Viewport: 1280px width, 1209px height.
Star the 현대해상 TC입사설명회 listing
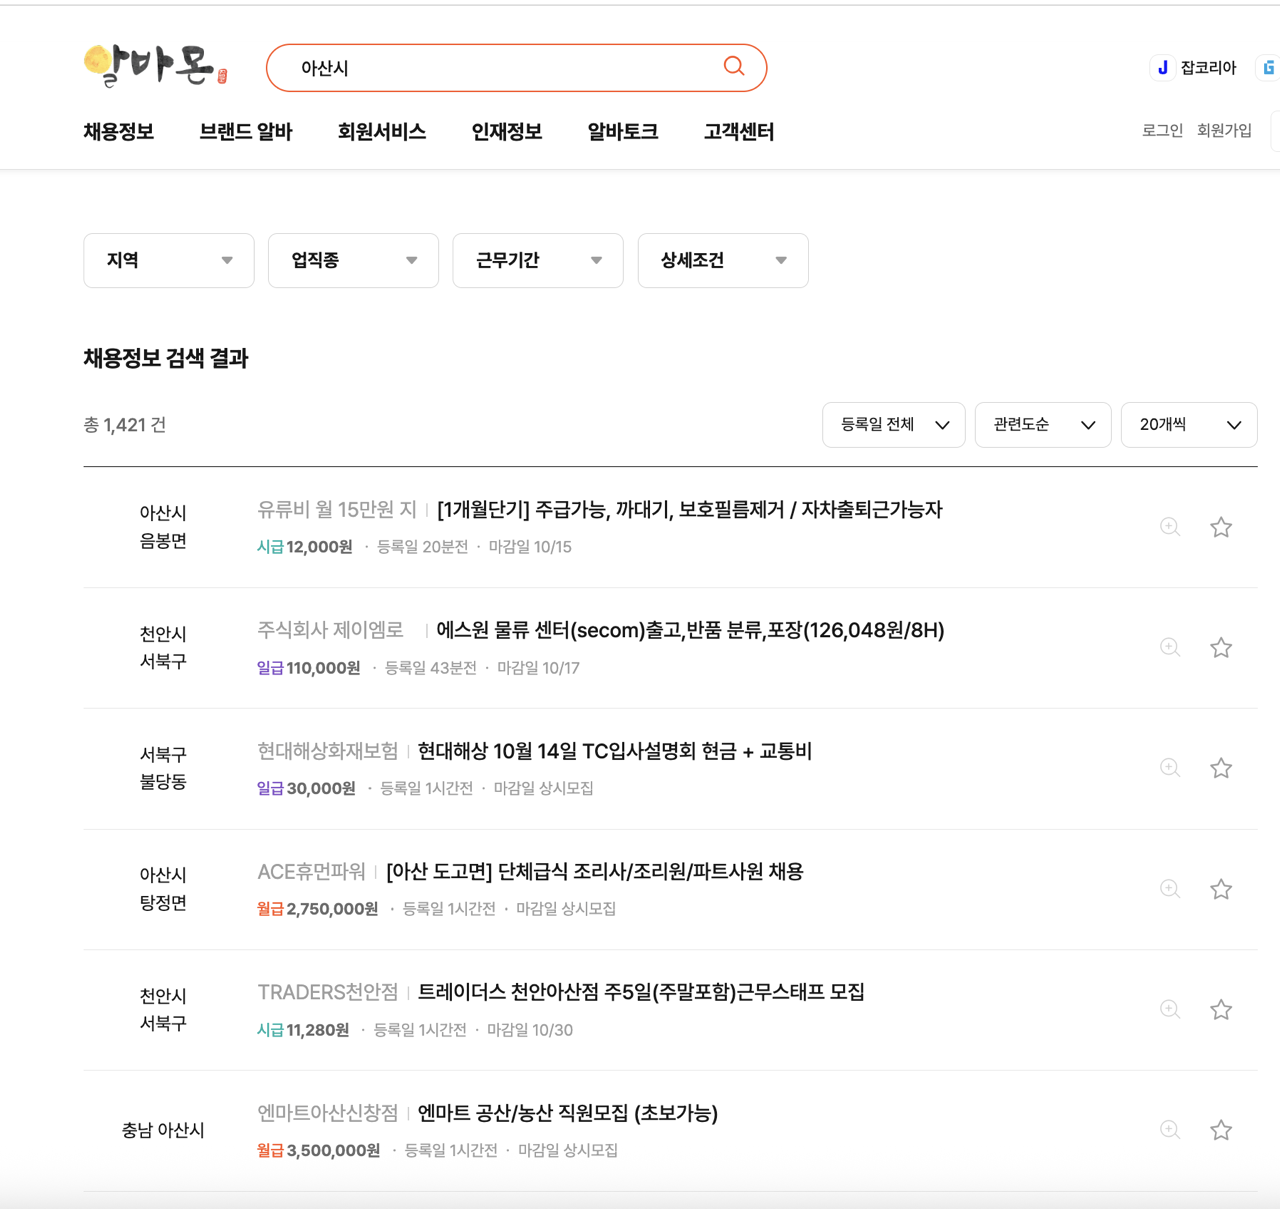tap(1221, 768)
